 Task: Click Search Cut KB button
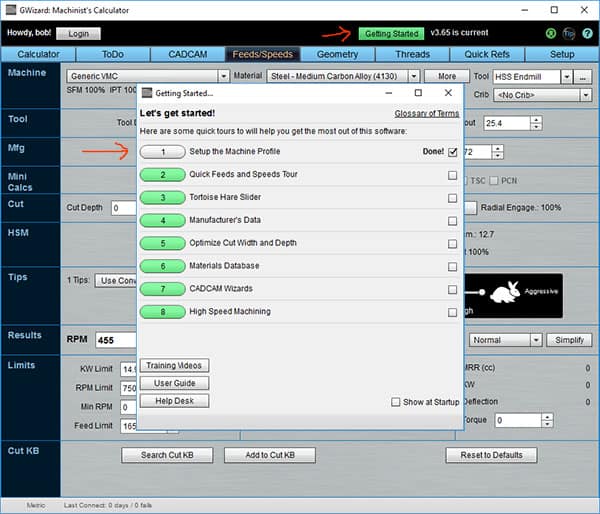tap(167, 455)
